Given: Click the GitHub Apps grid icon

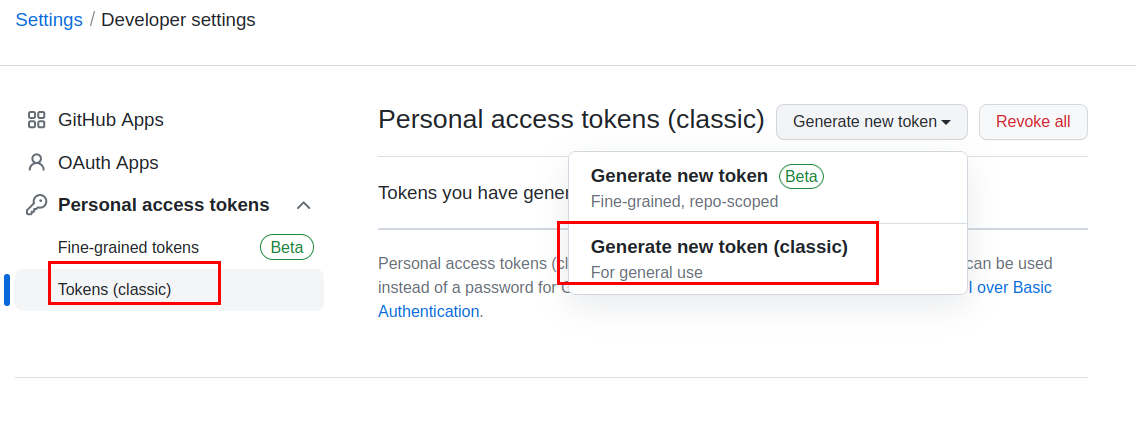Looking at the screenshot, I should click(37, 120).
